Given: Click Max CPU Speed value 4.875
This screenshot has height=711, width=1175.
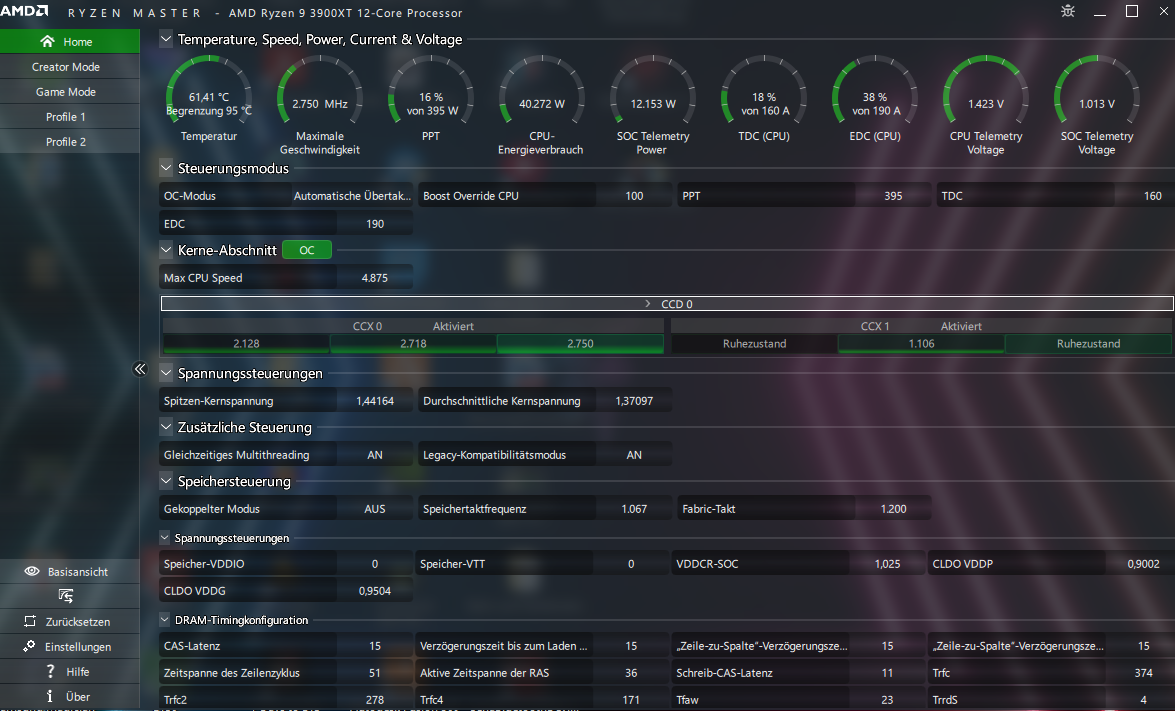Looking at the screenshot, I should (x=375, y=277).
